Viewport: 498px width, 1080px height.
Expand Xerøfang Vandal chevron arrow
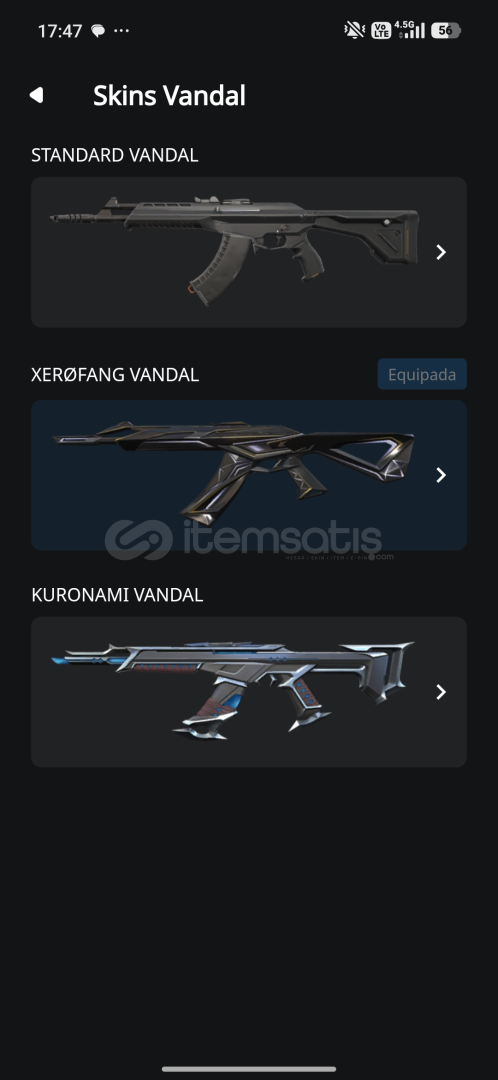[x=442, y=475]
